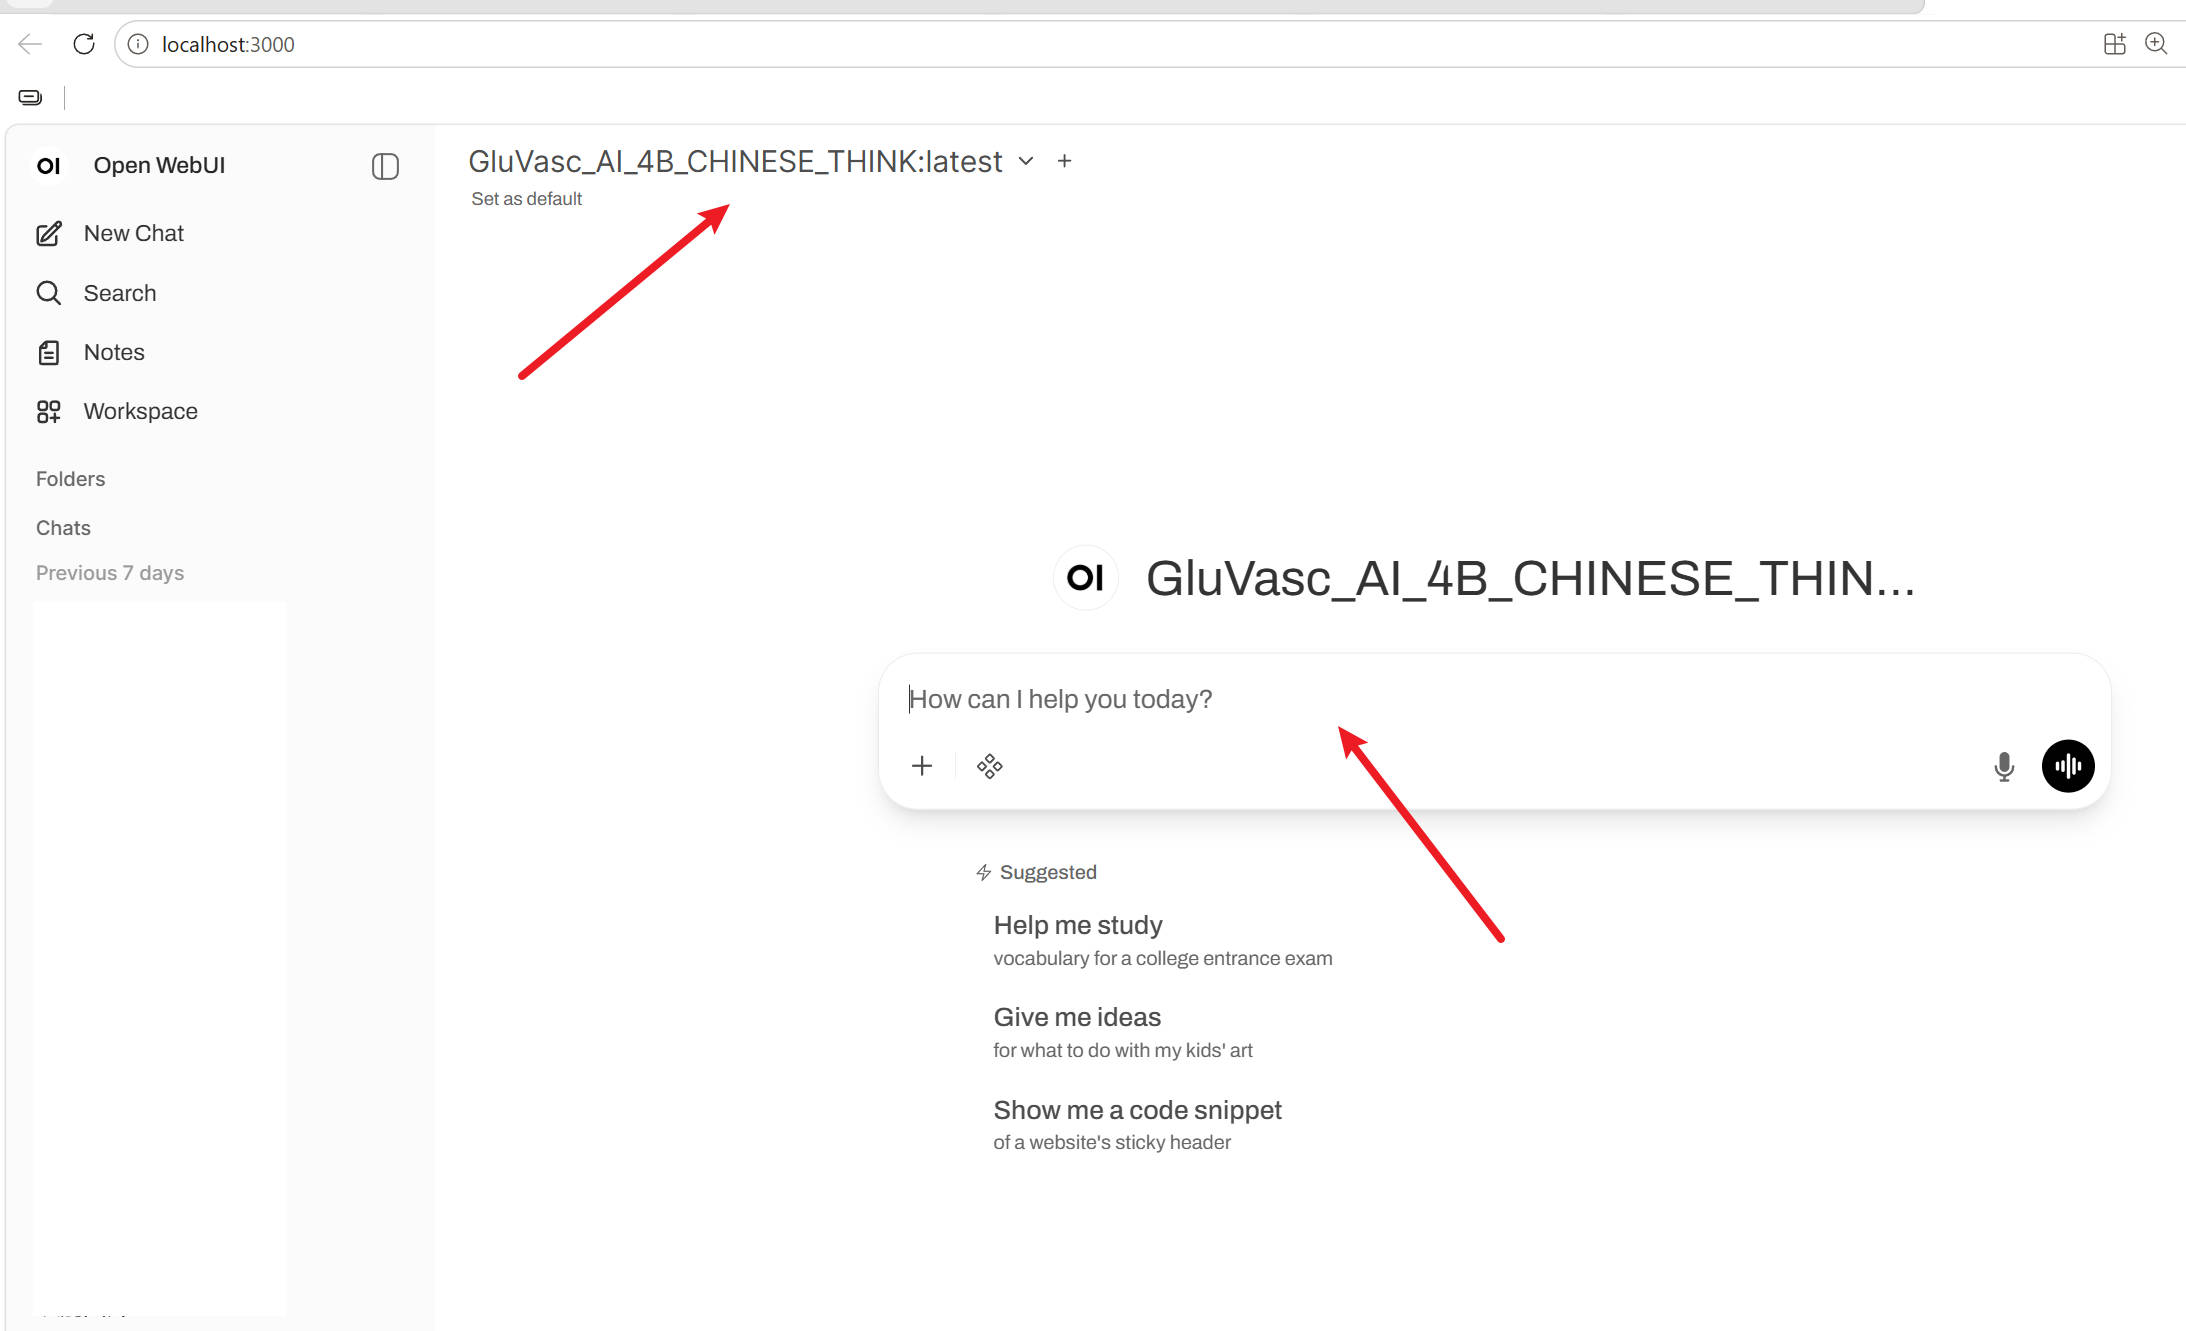
Task: Click the browser back arrow
Action: click(31, 44)
